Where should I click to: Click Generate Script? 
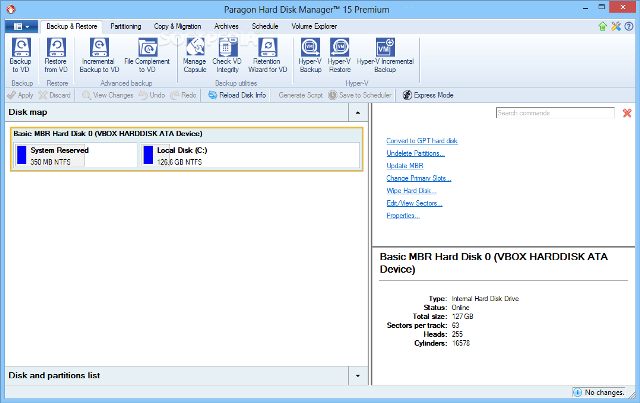click(300, 95)
